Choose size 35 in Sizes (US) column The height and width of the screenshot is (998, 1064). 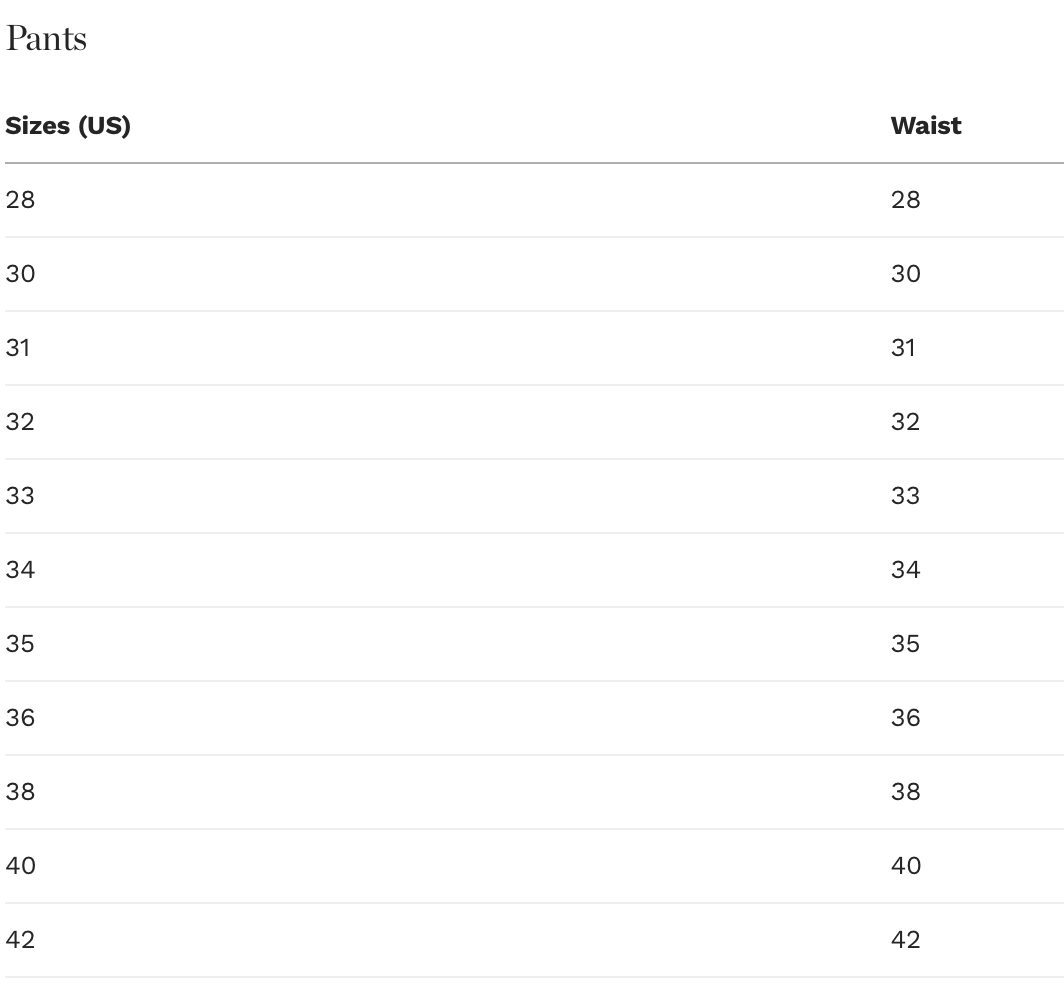20,644
